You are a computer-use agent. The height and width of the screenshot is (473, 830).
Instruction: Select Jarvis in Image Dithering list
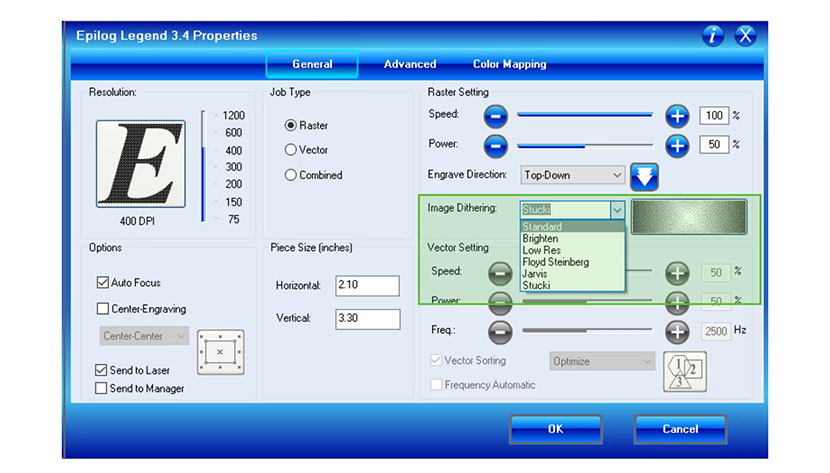pos(536,273)
